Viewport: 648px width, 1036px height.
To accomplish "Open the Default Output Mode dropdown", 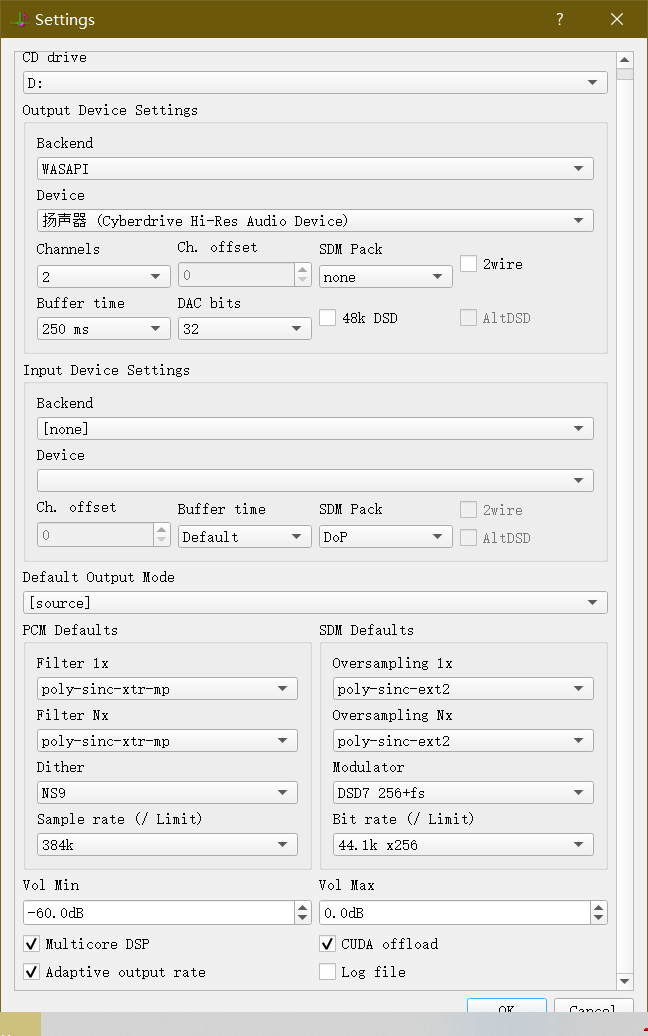I will (315, 603).
